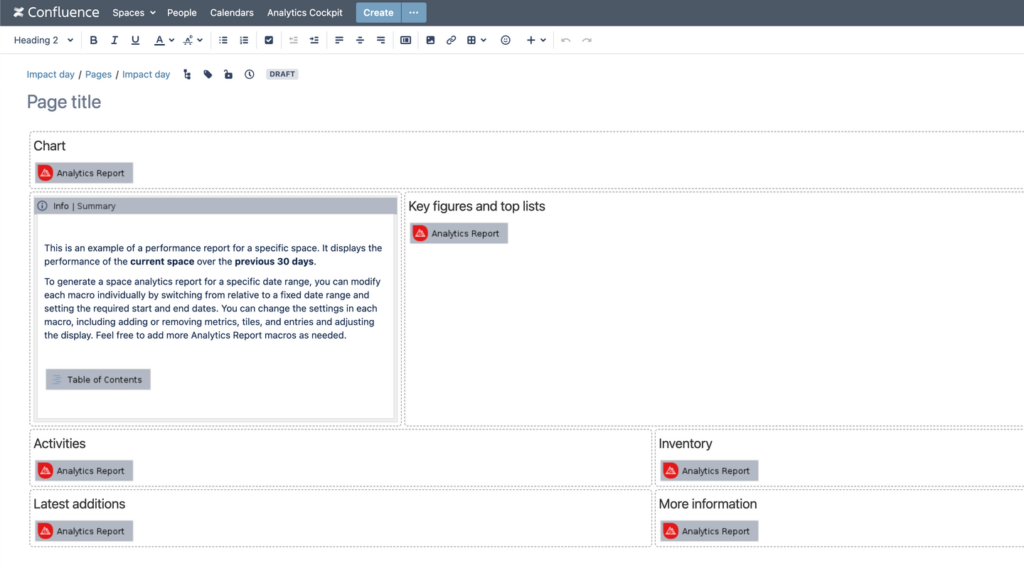Screen dimensions: 1024x571
Task: Click the Create button
Action: 378,12
